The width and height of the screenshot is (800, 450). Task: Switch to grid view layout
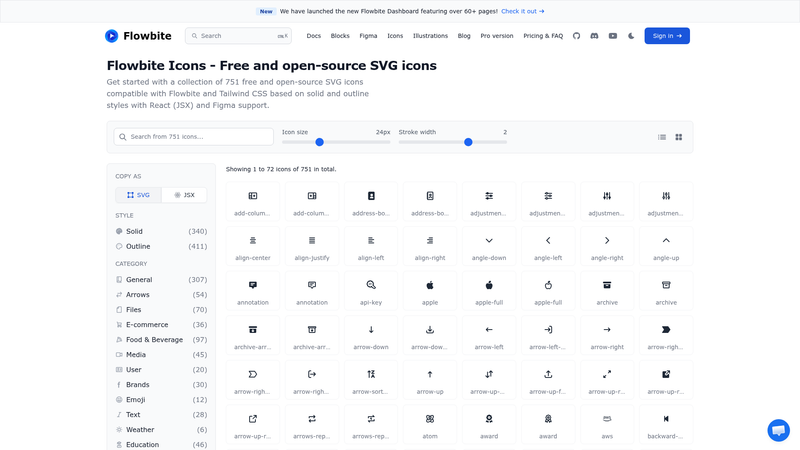pyautogui.click(x=679, y=137)
